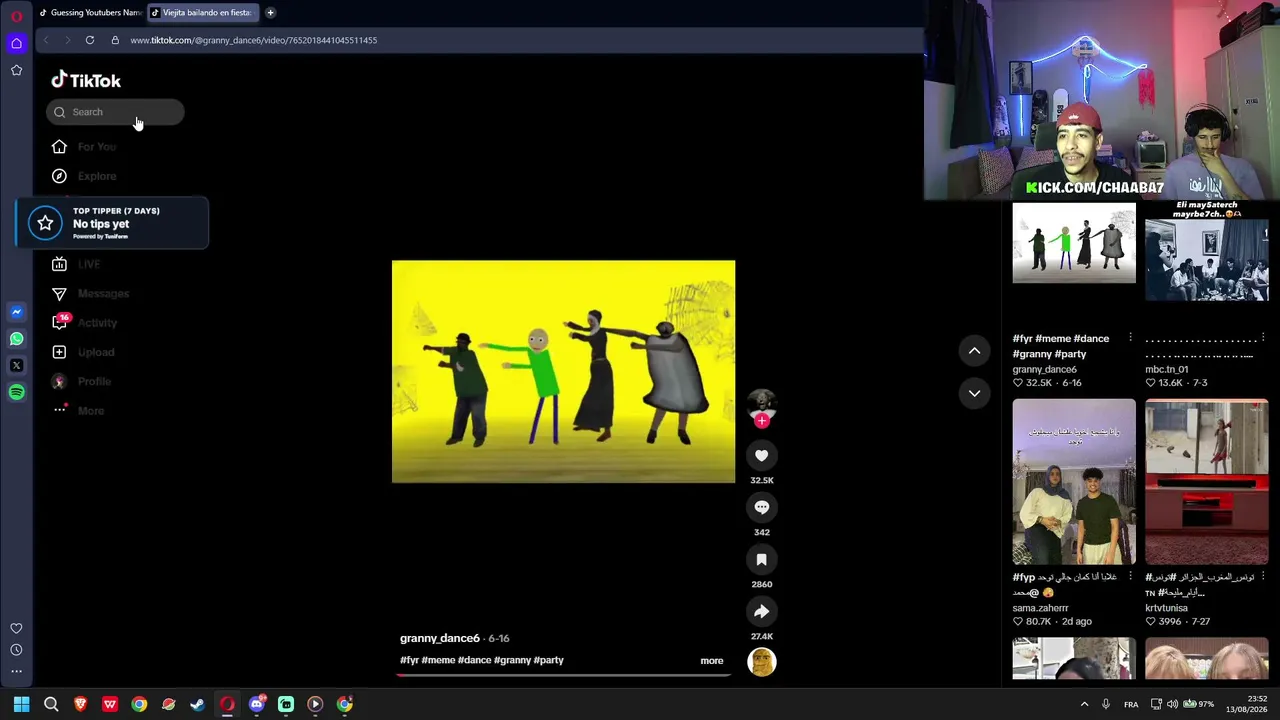
Task: Open the #meme hashtag in the caption
Action: [x=438, y=660]
